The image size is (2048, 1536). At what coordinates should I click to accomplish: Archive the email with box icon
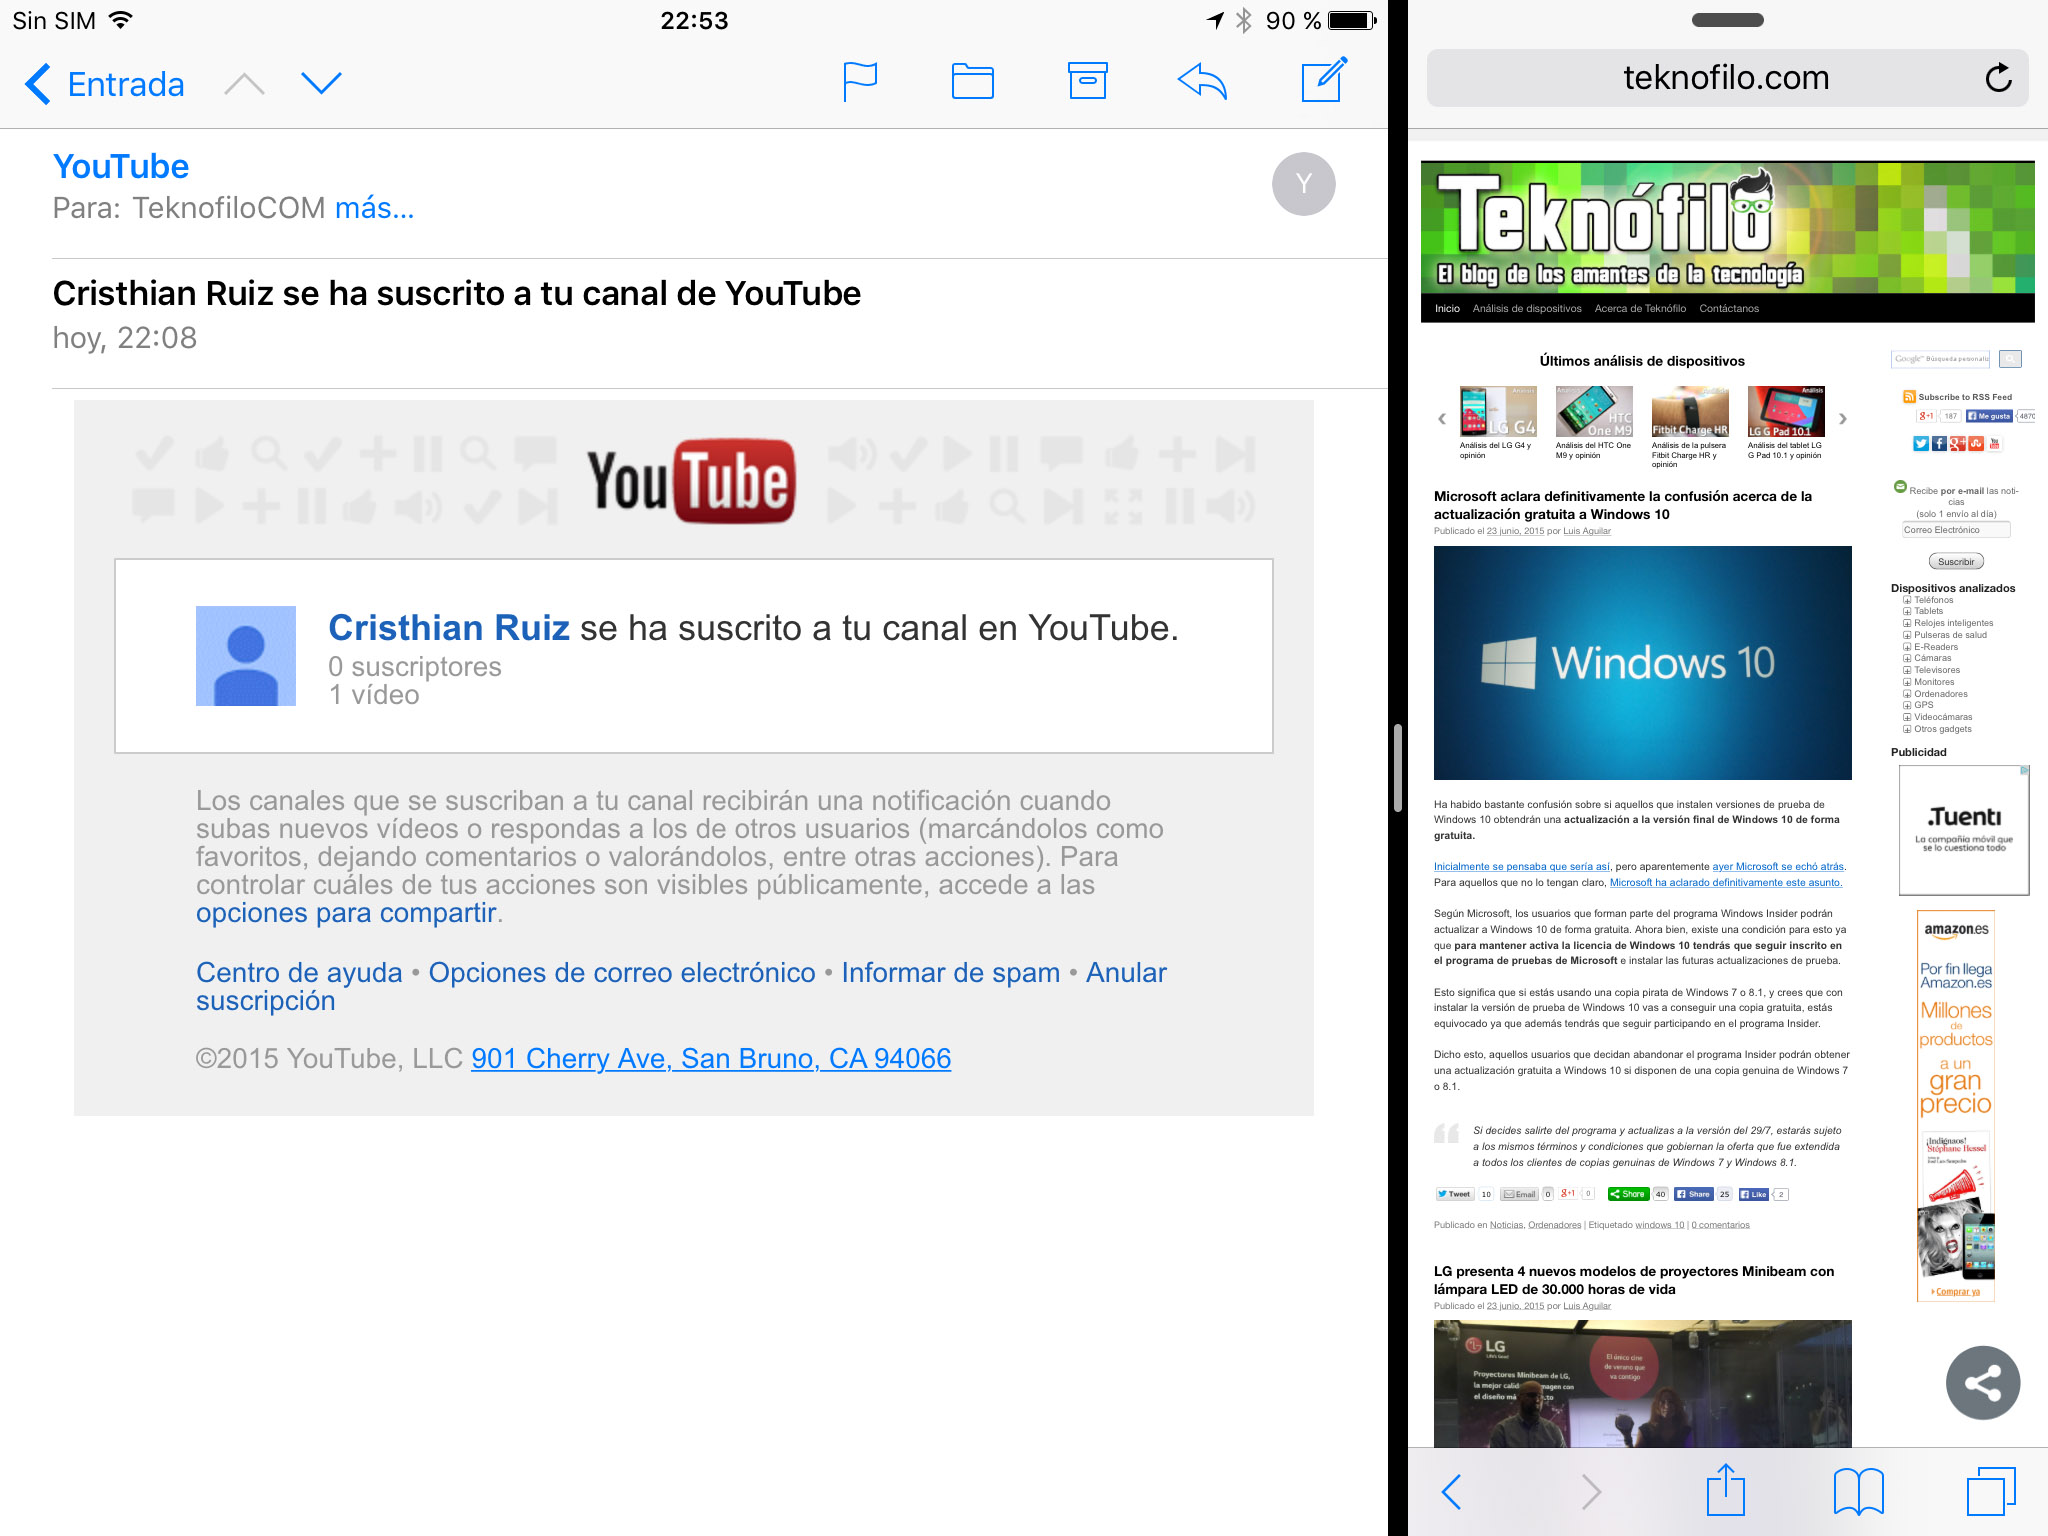click(1087, 82)
